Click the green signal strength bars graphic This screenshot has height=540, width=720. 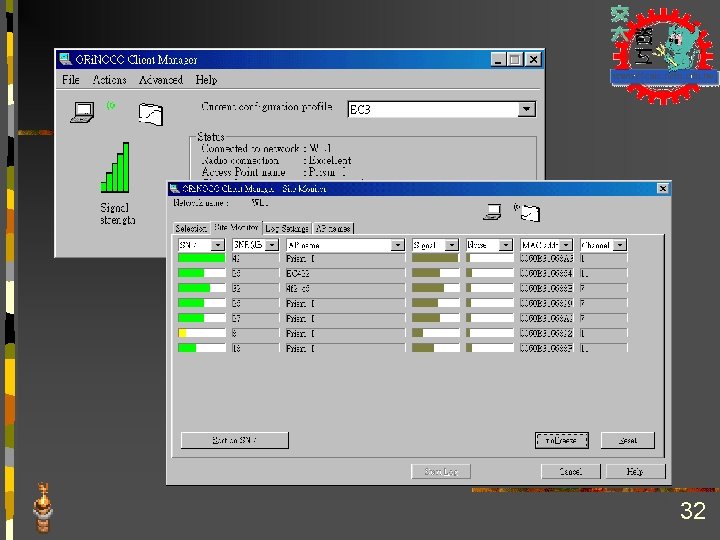pos(115,168)
